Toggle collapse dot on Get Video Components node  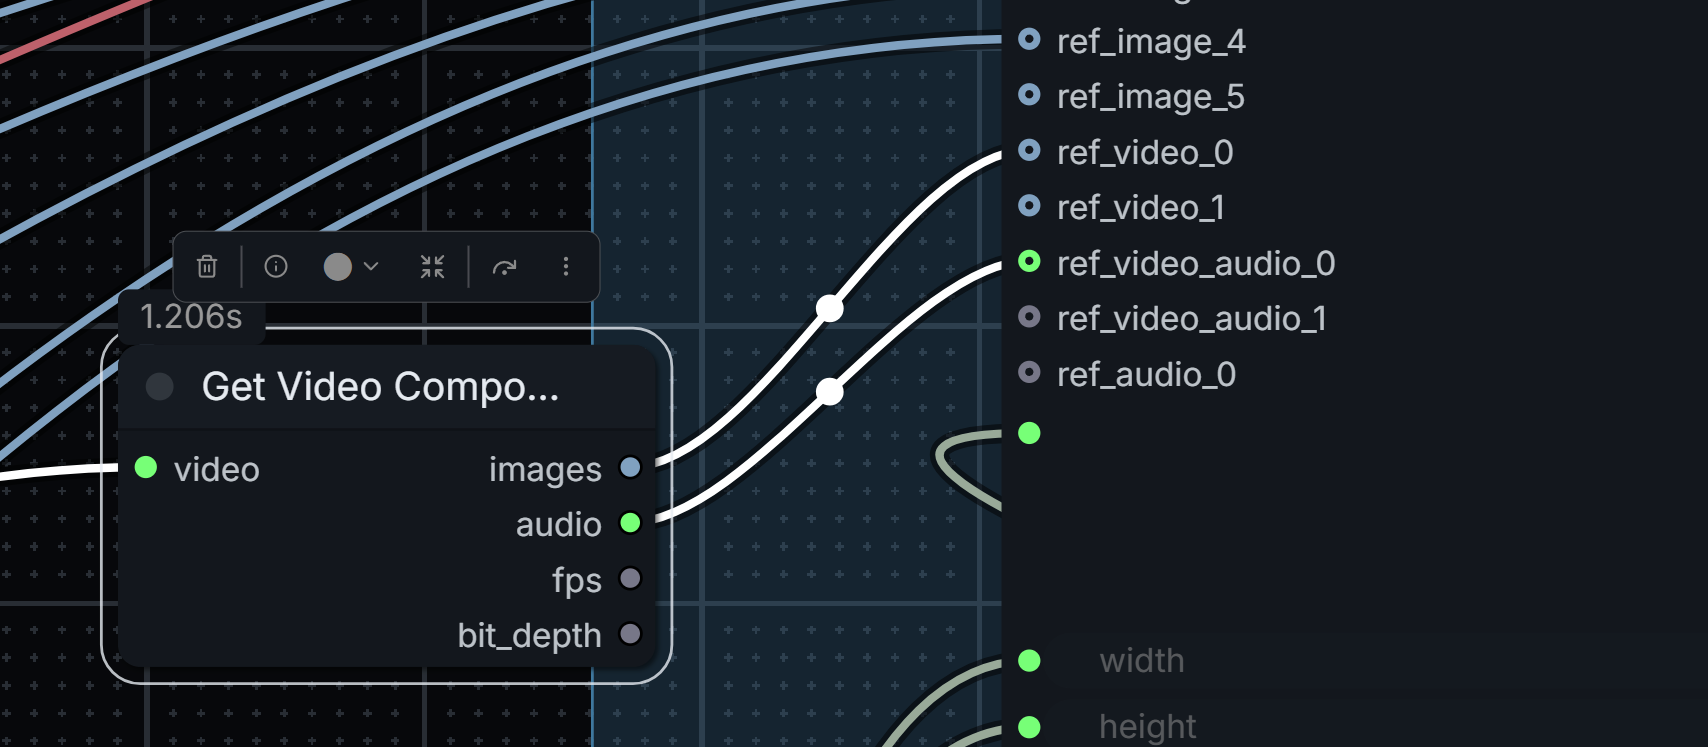pyautogui.click(x=160, y=387)
